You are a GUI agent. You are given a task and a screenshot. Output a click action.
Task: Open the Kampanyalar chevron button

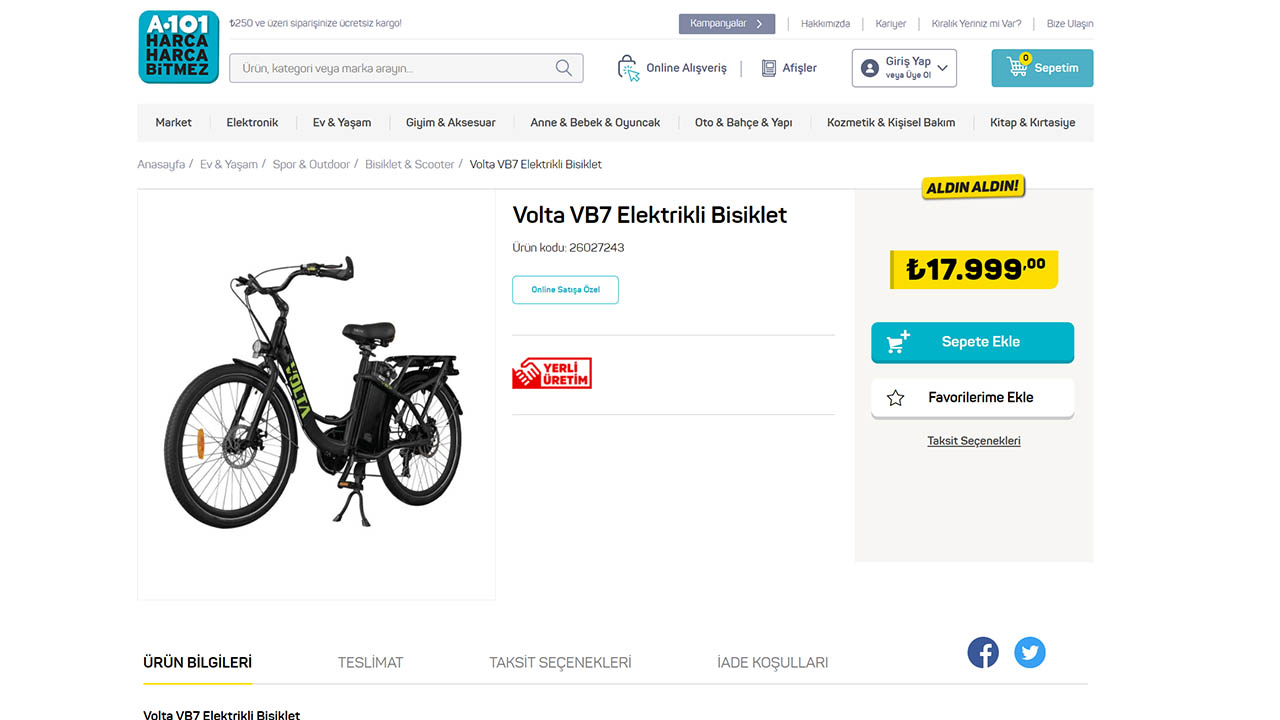[x=760, y=24]
